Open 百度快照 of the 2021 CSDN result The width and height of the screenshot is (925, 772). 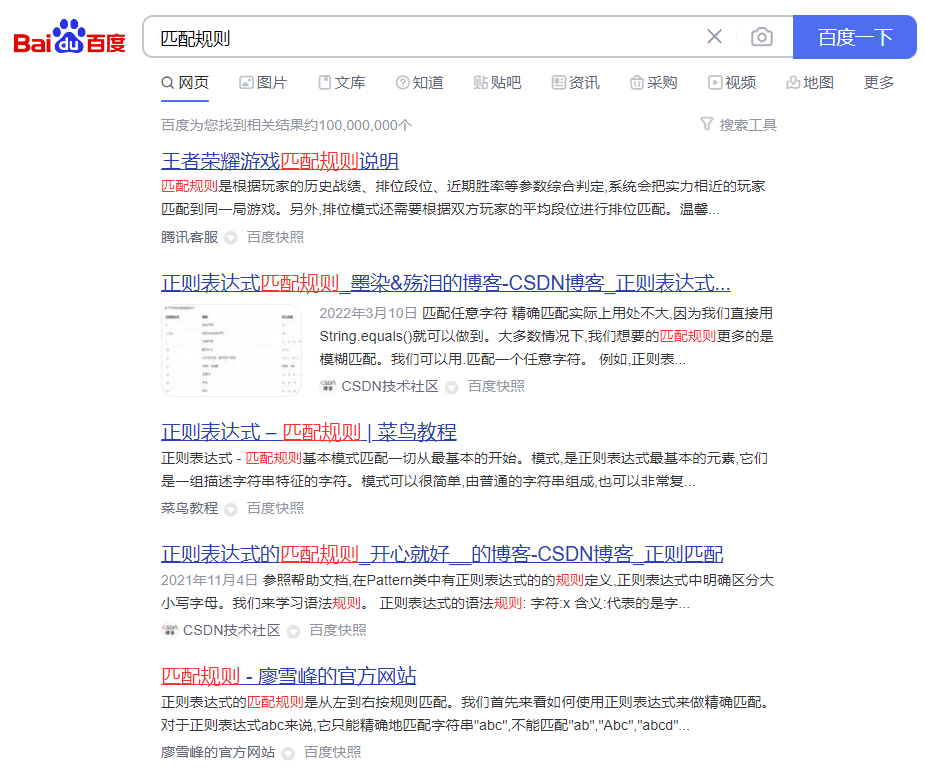pyautogui.click(x=338, y=630)
